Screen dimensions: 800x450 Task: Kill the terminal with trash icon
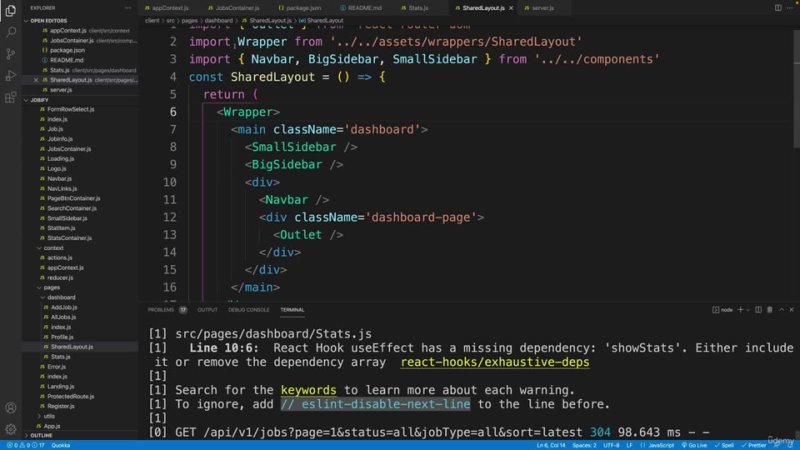pyautogui.click(x=770, y=310)
